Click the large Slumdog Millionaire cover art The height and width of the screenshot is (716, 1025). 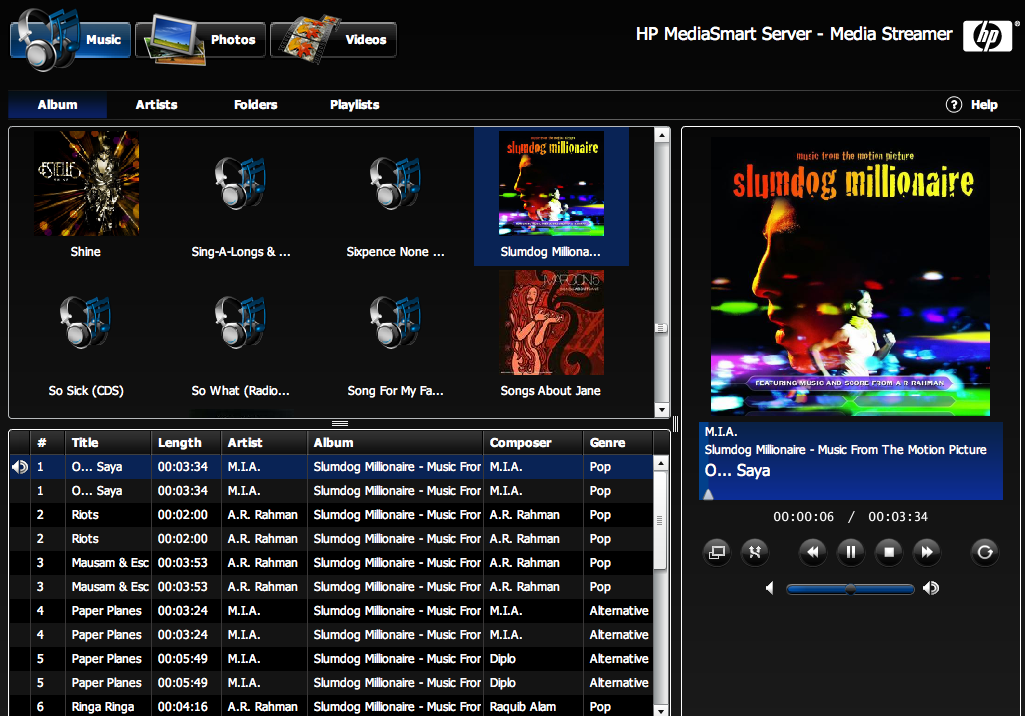[x=850, y=276]
